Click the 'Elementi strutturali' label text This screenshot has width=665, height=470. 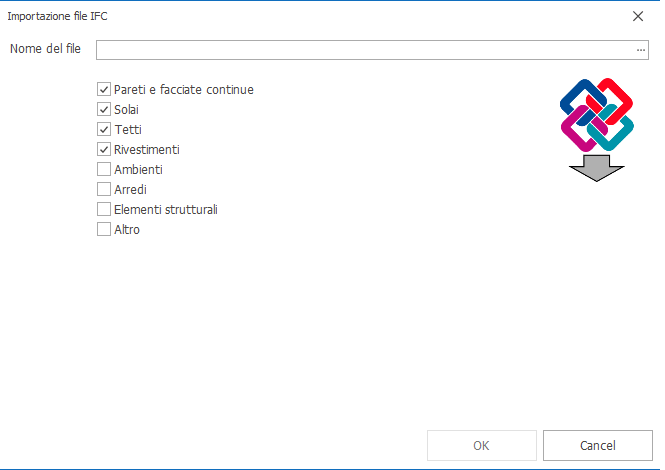pos(166,210)
